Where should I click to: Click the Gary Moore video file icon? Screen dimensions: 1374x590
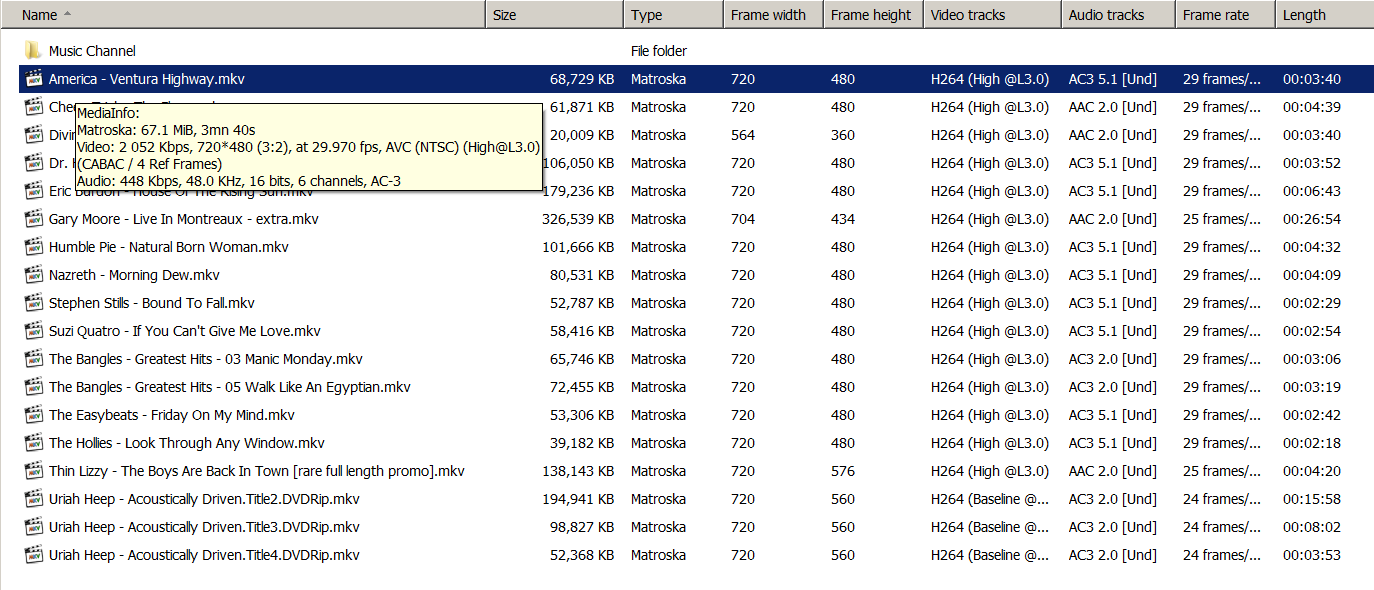click(33, 219)
